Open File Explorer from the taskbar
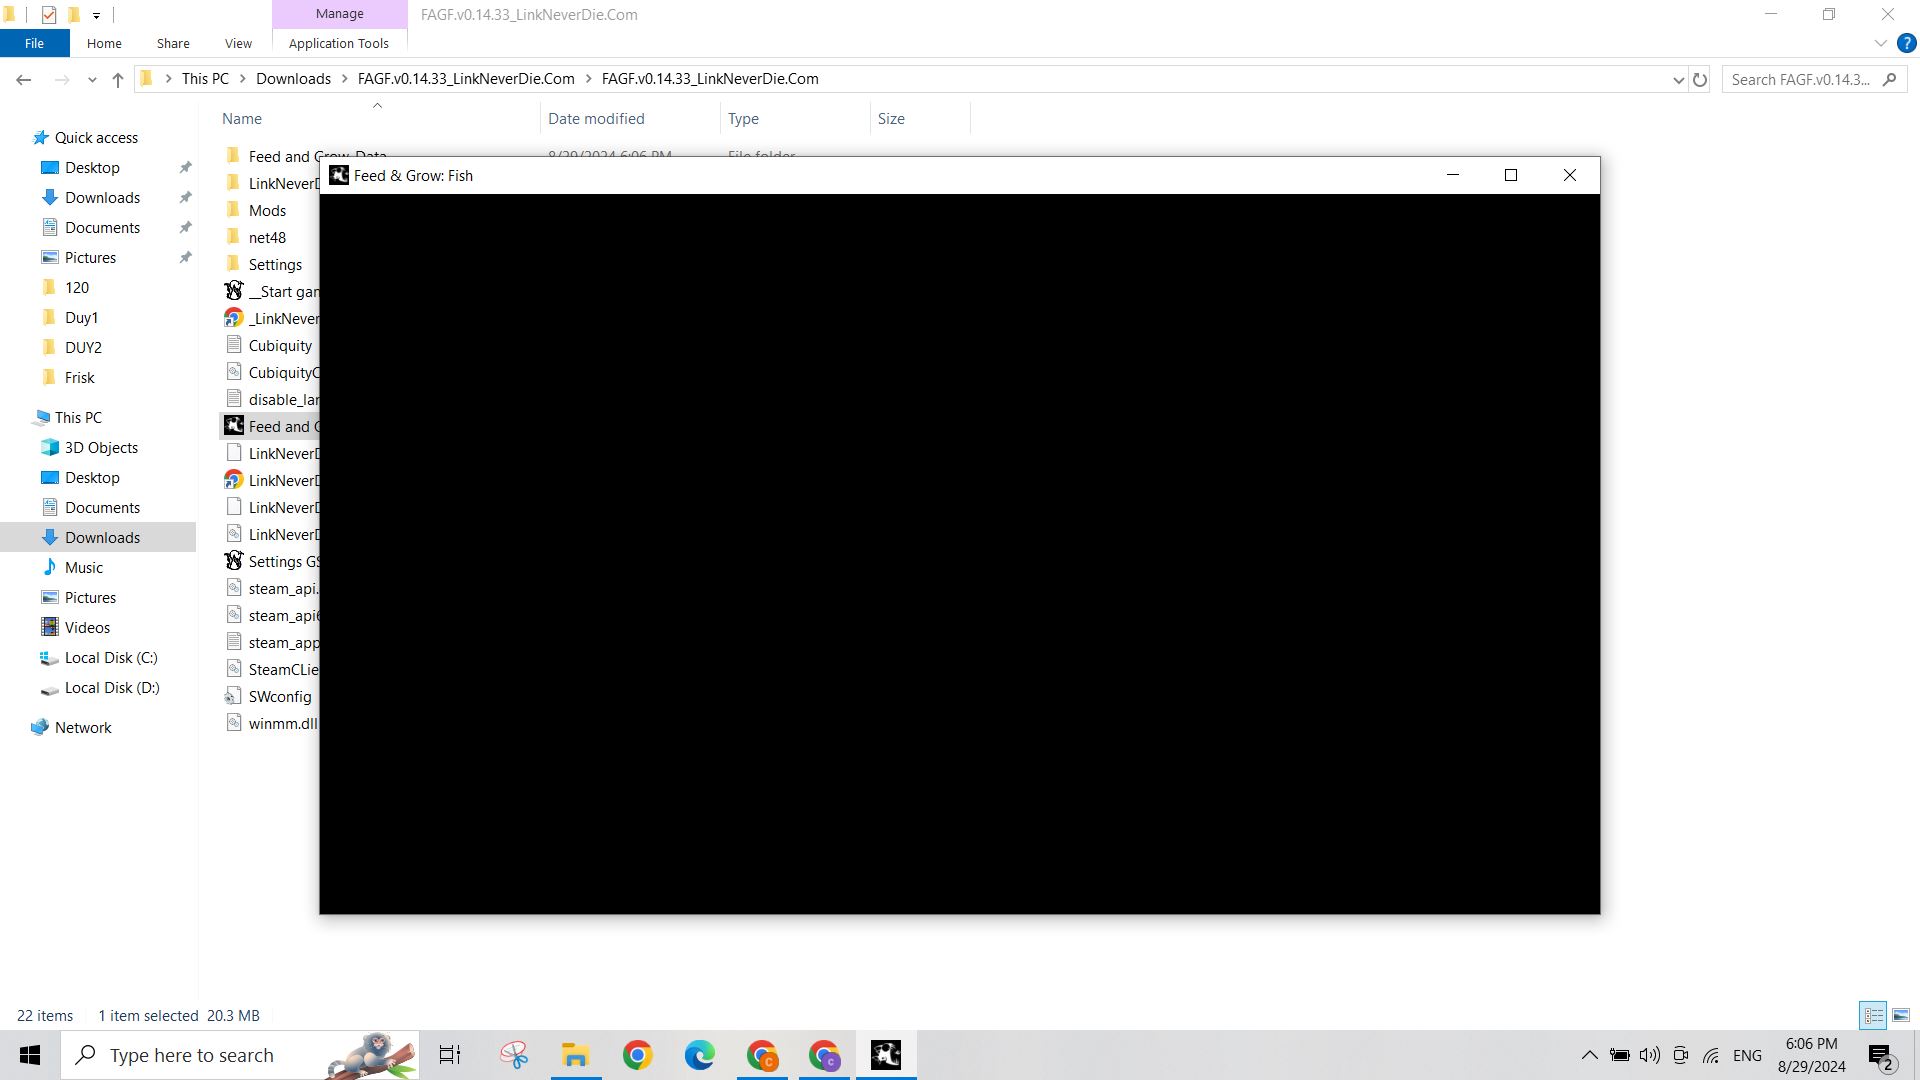 [x=575, y=1055]
